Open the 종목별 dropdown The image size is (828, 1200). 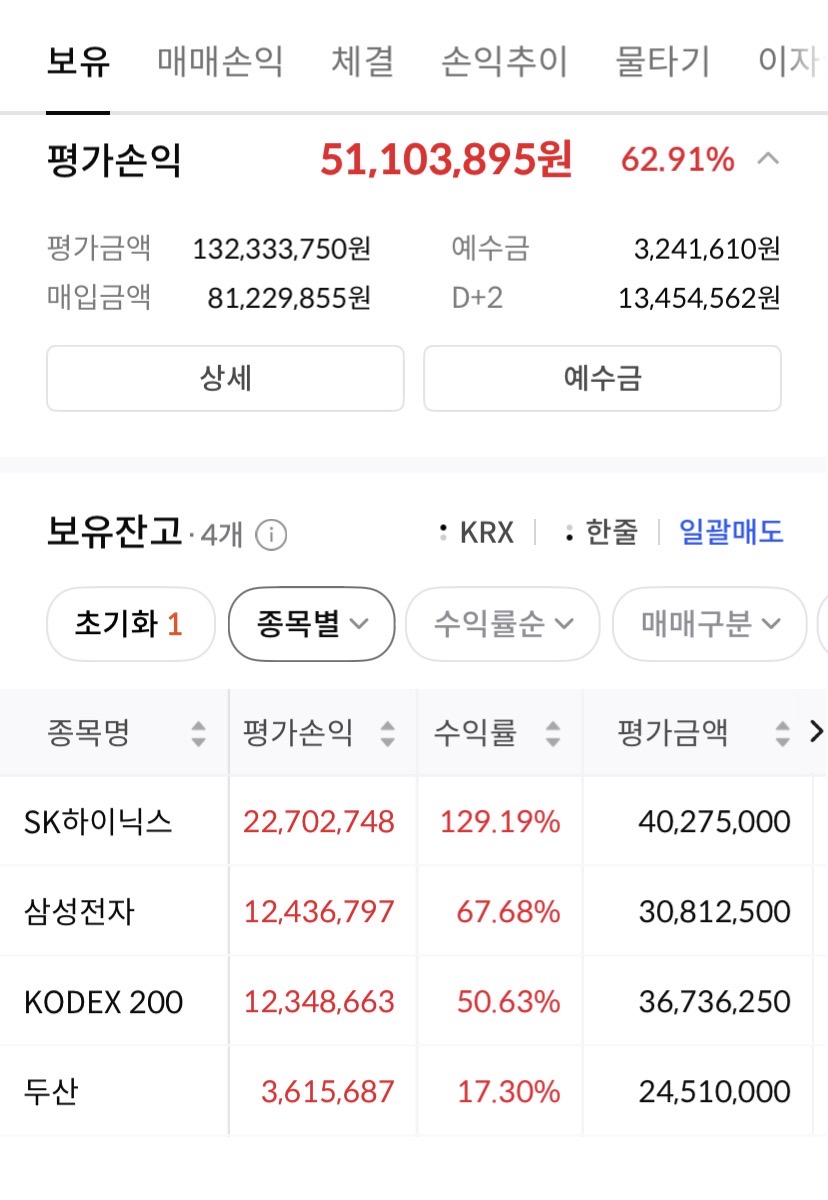(312, 625)
